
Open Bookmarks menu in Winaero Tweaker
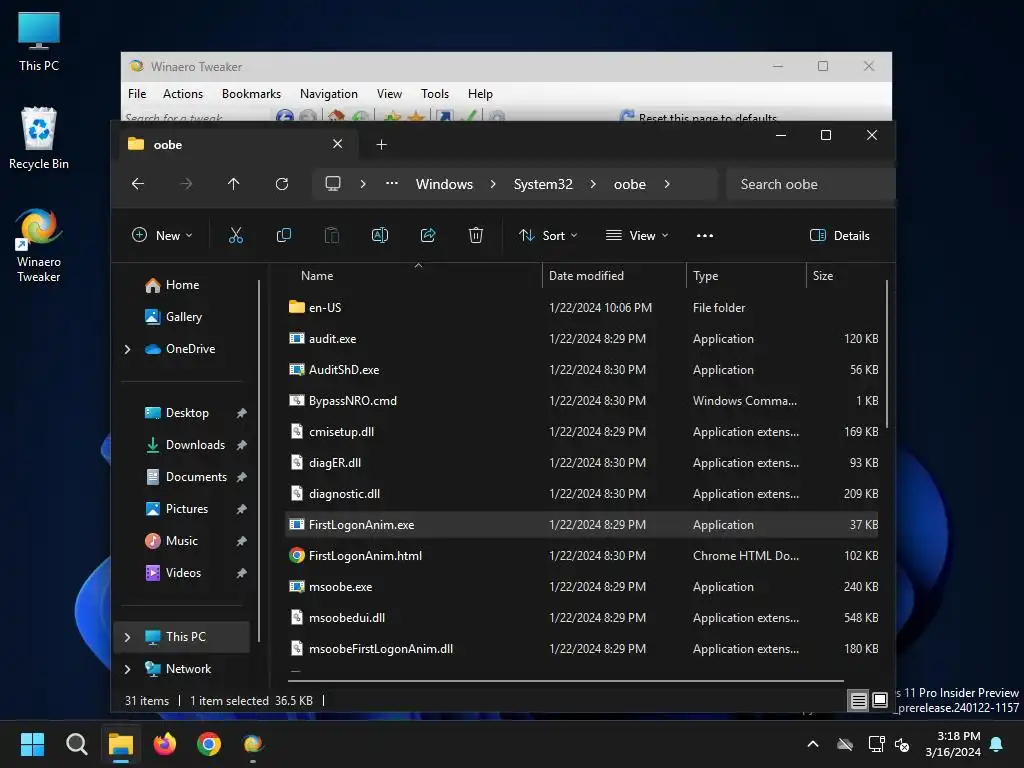click(251, 94)
